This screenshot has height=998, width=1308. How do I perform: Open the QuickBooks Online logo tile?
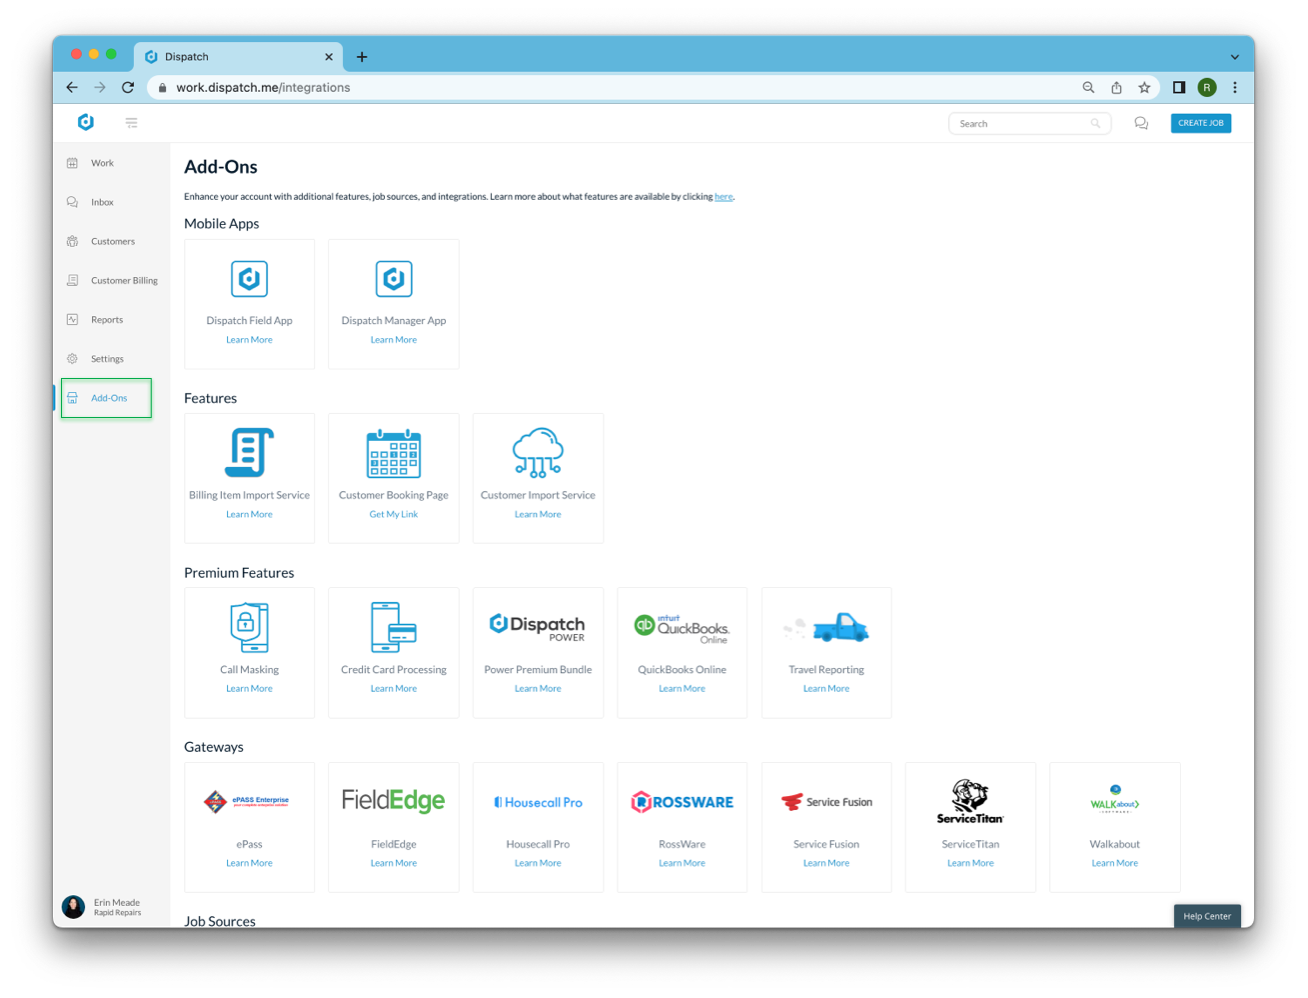pyautogui.click(x=682, y=628)
